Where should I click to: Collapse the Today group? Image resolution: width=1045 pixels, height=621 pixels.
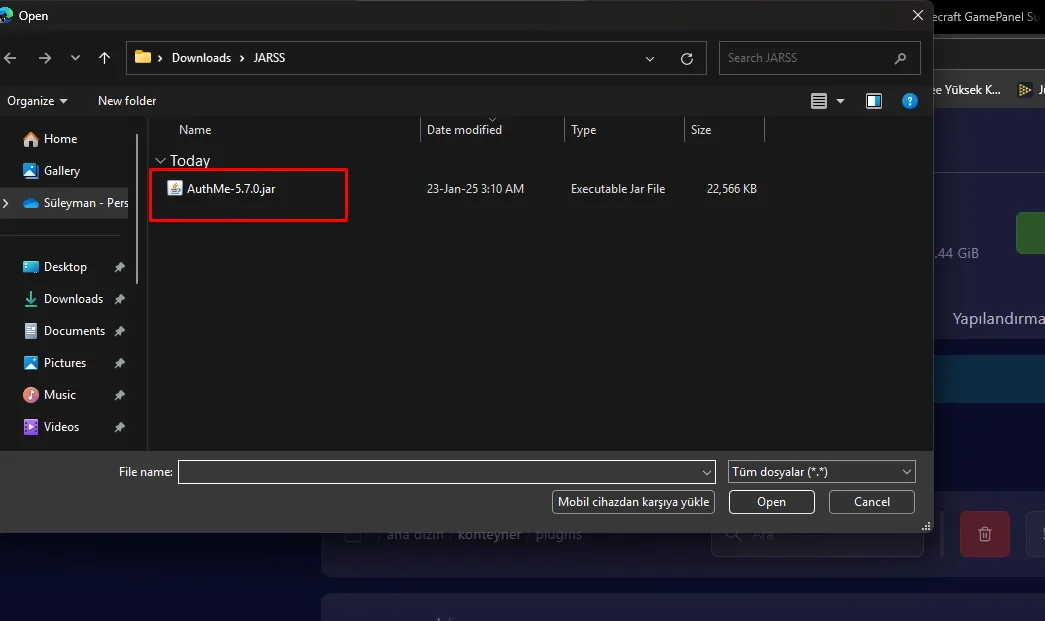(161, 160)
